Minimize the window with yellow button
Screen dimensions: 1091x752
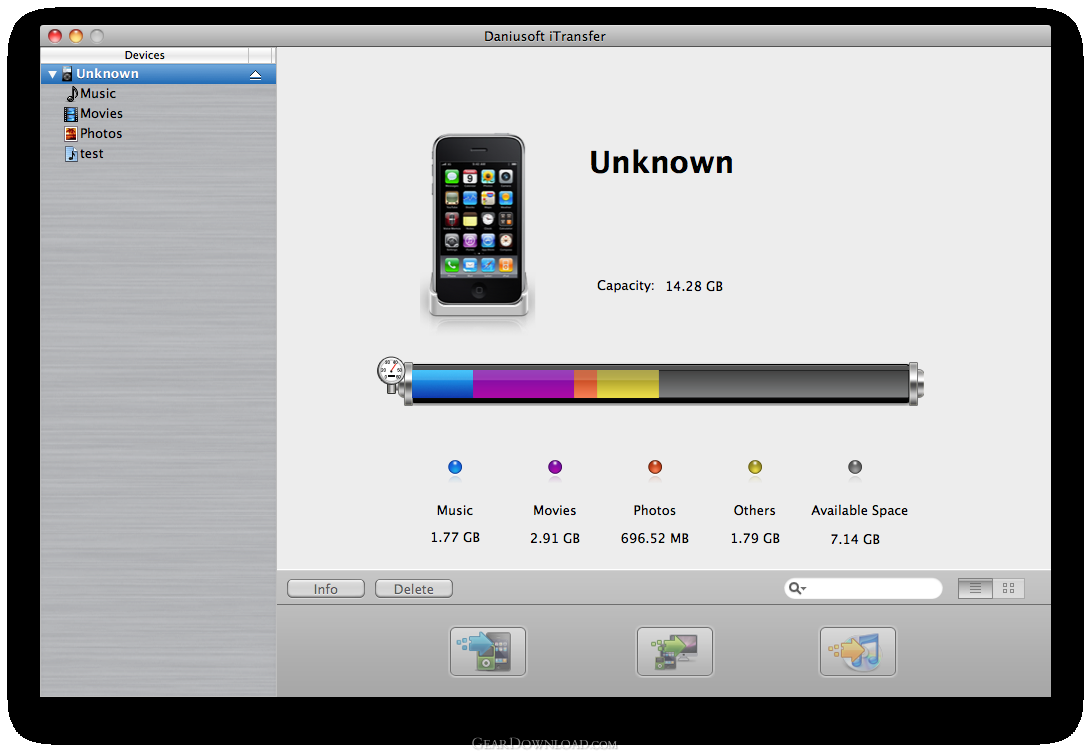pyautogui.click(x=76, y=35)
